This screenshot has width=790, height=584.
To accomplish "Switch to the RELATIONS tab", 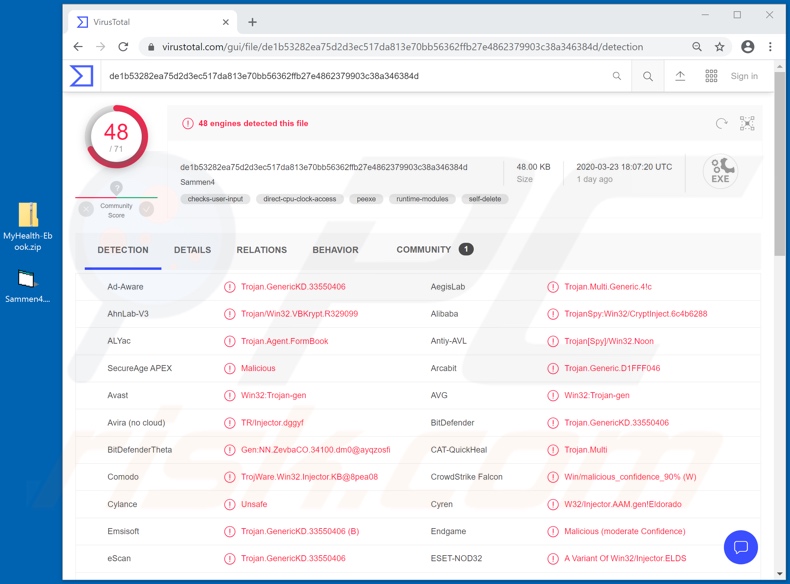I will pyautogui.click(x=261, y=250).
